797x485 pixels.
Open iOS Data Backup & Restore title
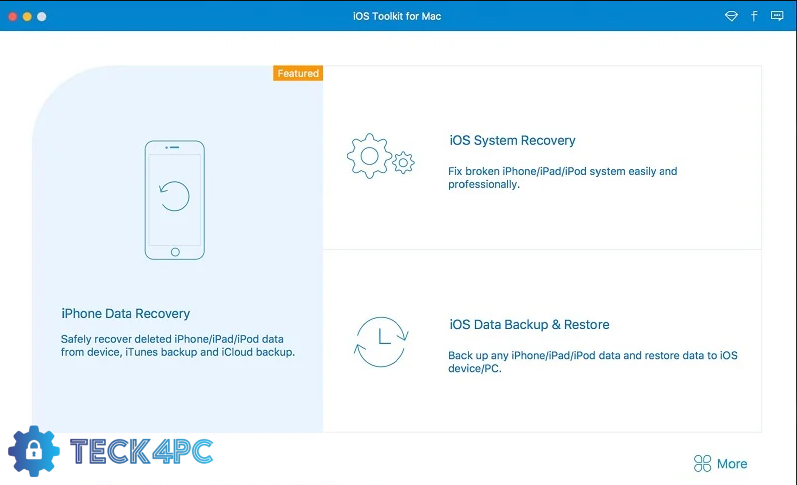529,324
